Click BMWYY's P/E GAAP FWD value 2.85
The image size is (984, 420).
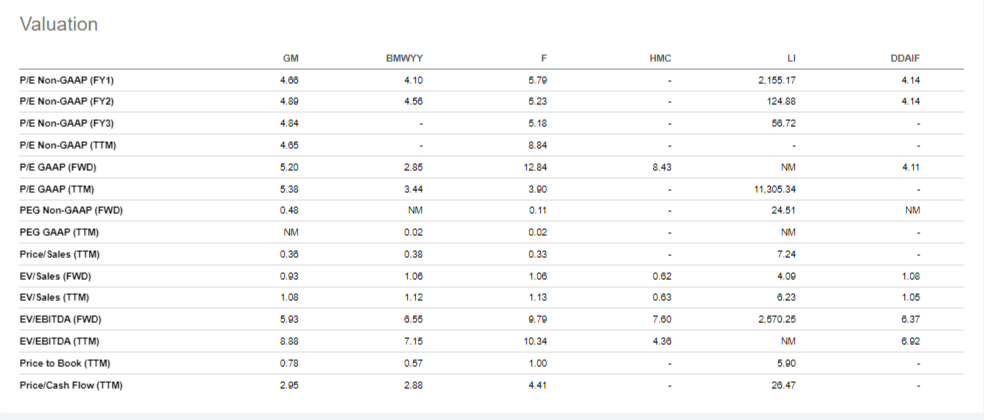(x=414, y=168)
